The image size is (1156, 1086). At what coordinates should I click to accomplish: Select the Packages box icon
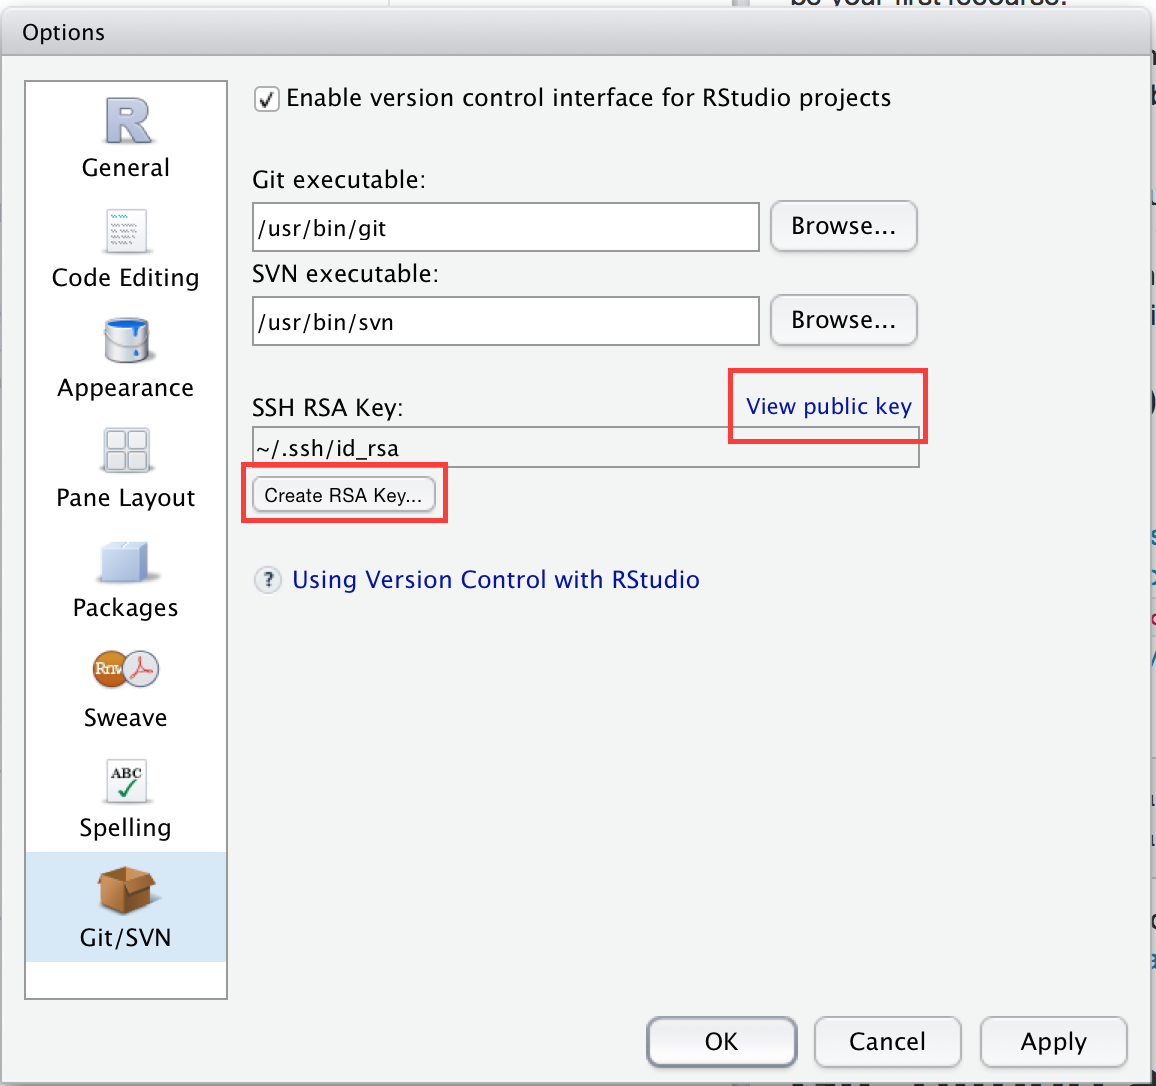(126, 562)
